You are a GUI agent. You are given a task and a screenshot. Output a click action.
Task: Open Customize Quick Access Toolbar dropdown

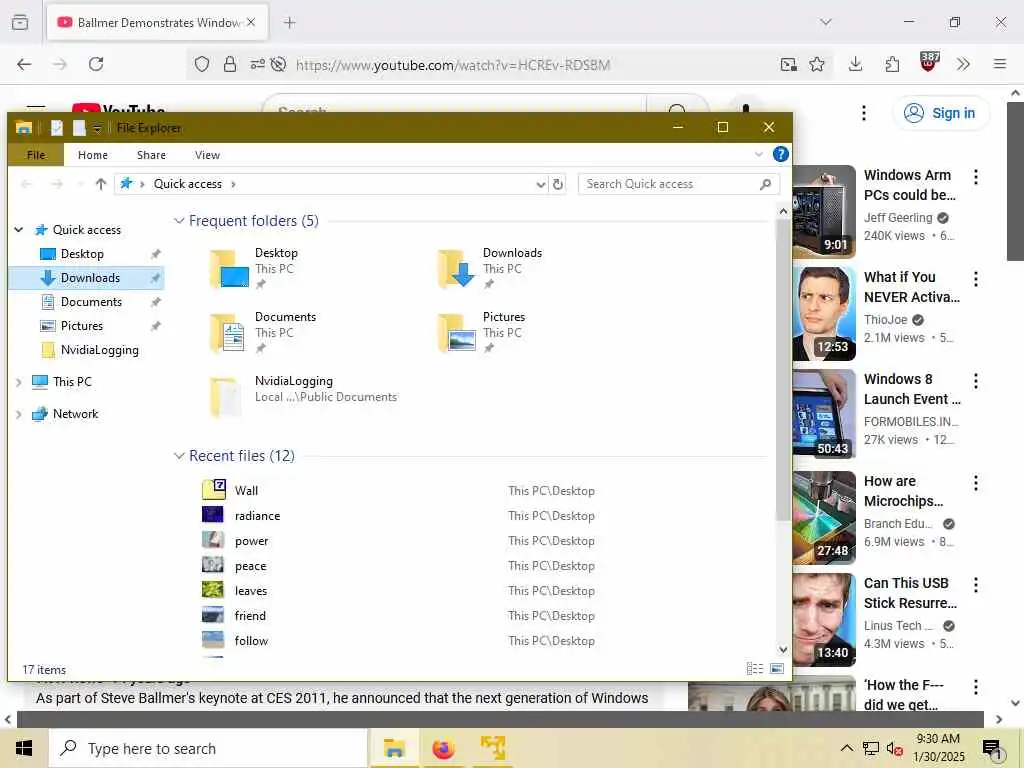pyautogui.click(x=97, y=129)
